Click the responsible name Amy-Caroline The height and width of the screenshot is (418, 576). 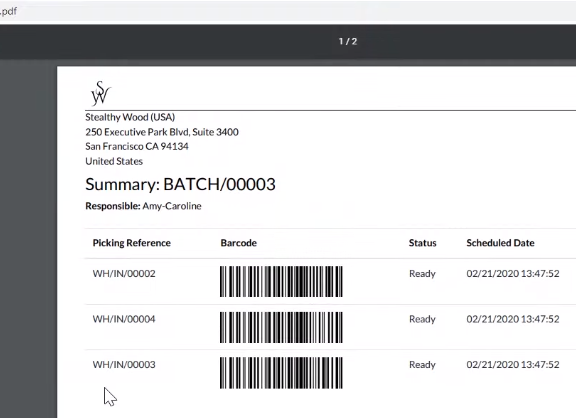172,206
